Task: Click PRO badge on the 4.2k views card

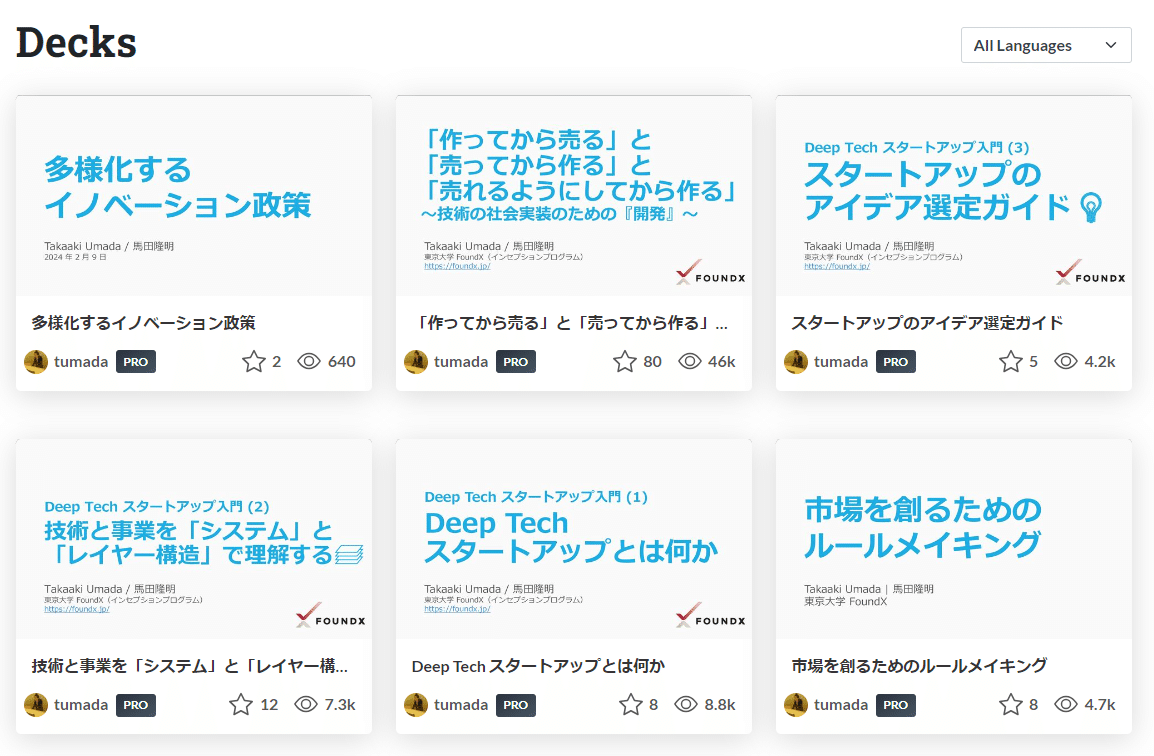Action: tap(896, 361)
